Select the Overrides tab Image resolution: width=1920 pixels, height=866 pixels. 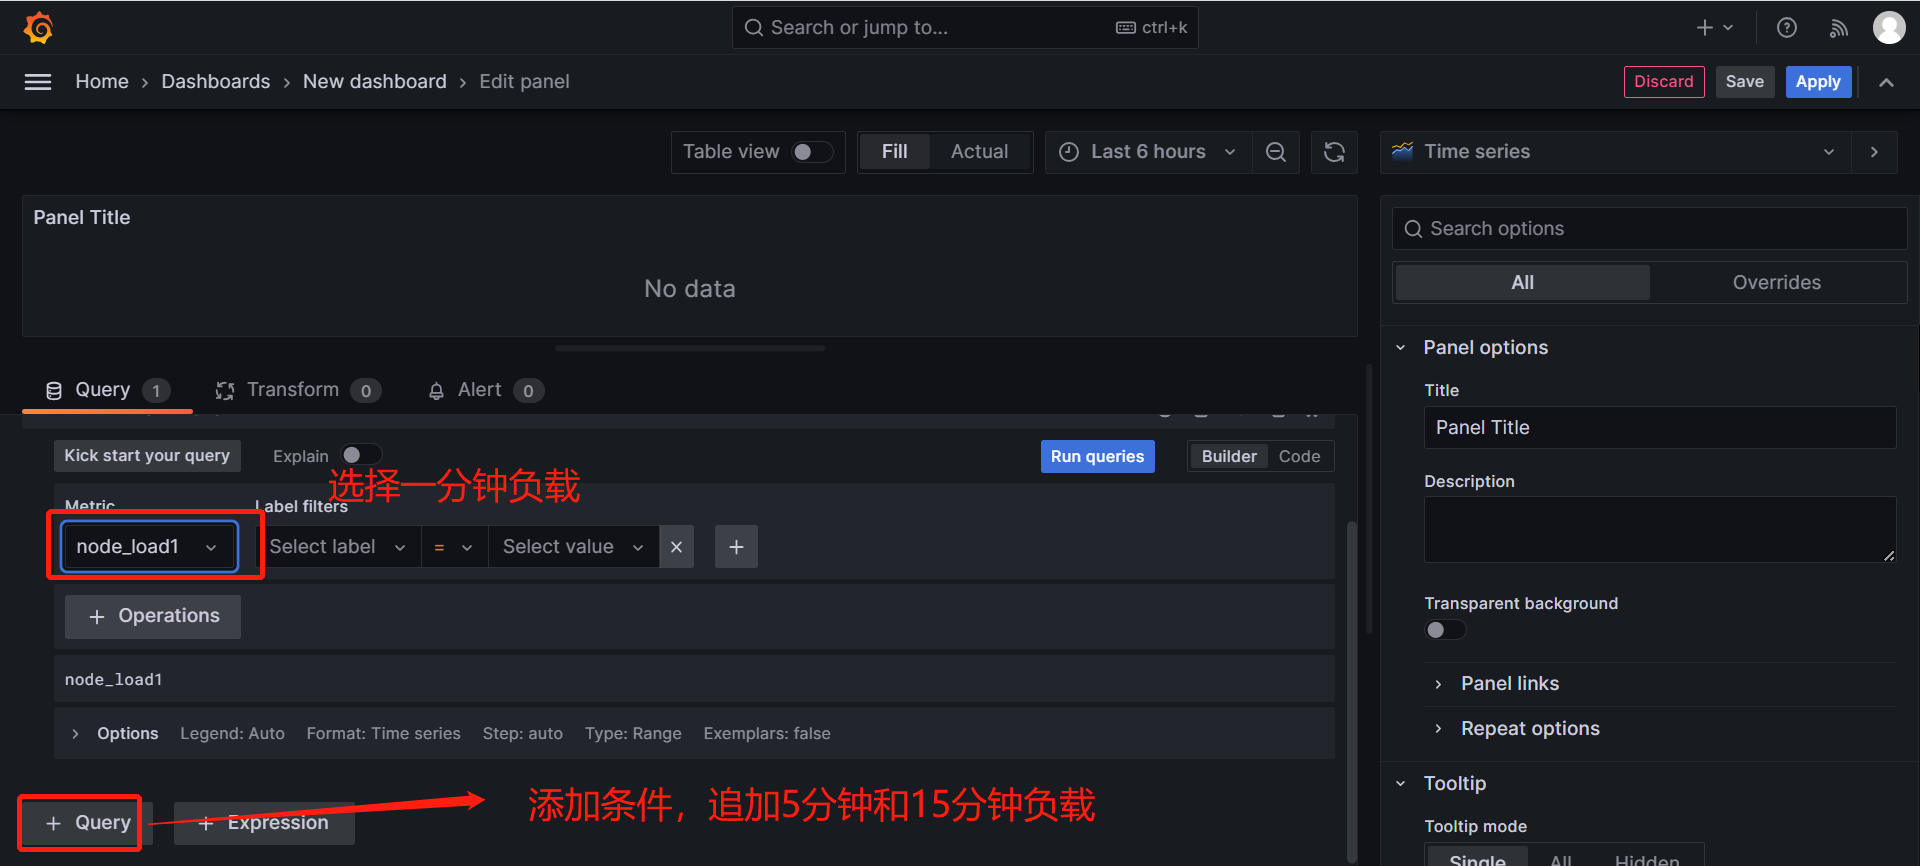(x=1776, y=283)
